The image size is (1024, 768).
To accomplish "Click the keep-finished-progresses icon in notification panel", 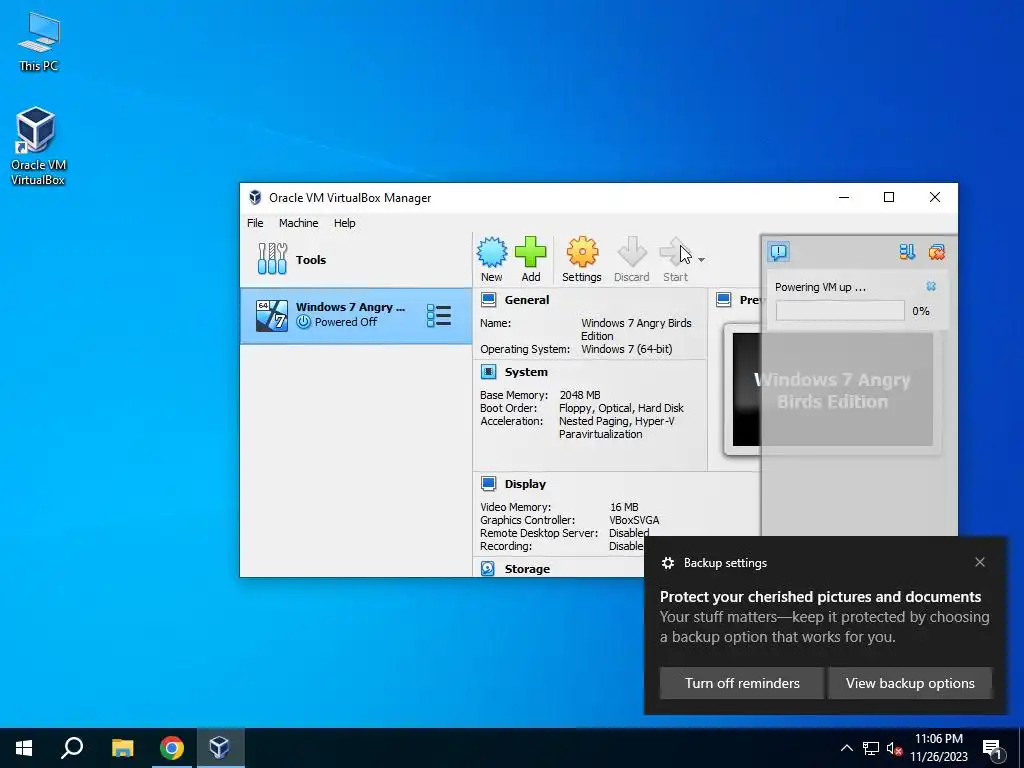I will coord(907,251).
